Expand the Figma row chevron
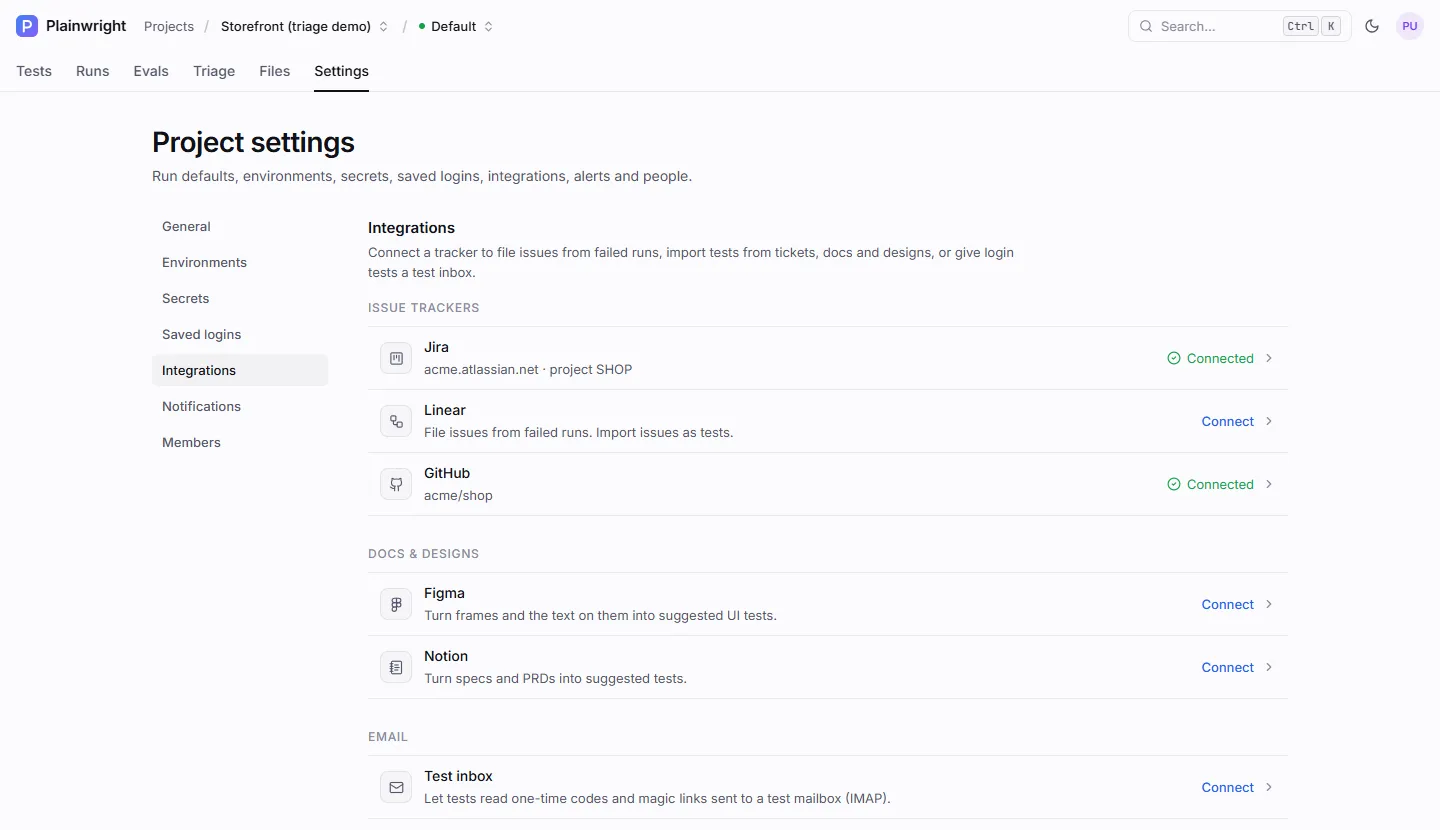This screenshot has height=830, width=1440. click(1269, 604)
